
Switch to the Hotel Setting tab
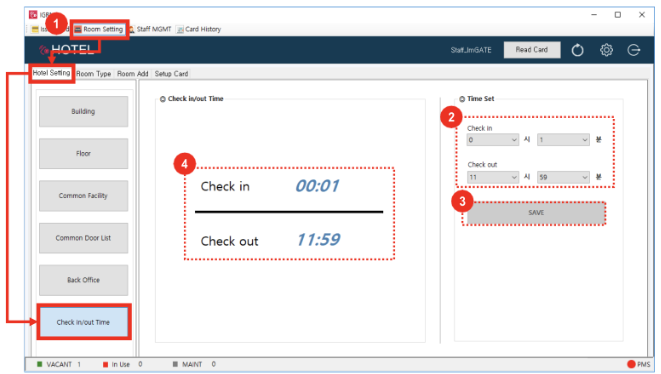pyautogui.click(x=51, y=73)
